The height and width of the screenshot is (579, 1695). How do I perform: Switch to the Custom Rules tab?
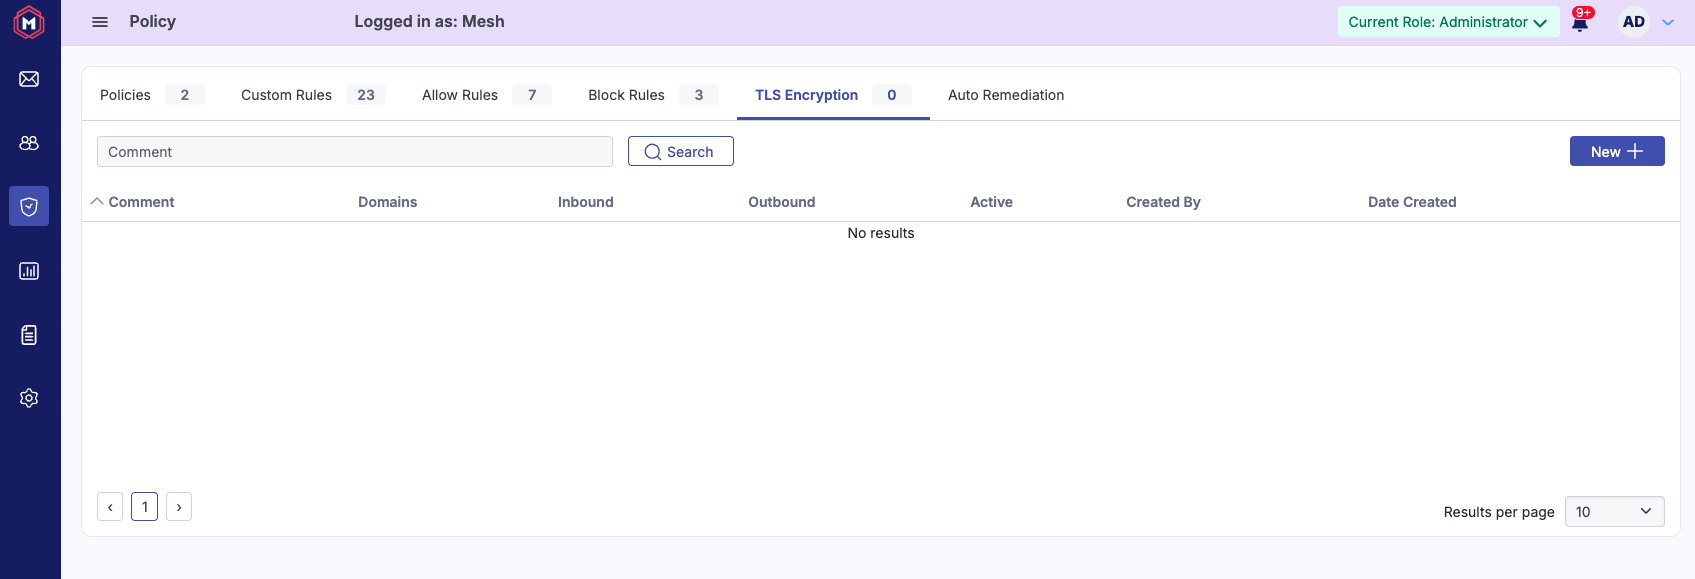coord(286,95)
